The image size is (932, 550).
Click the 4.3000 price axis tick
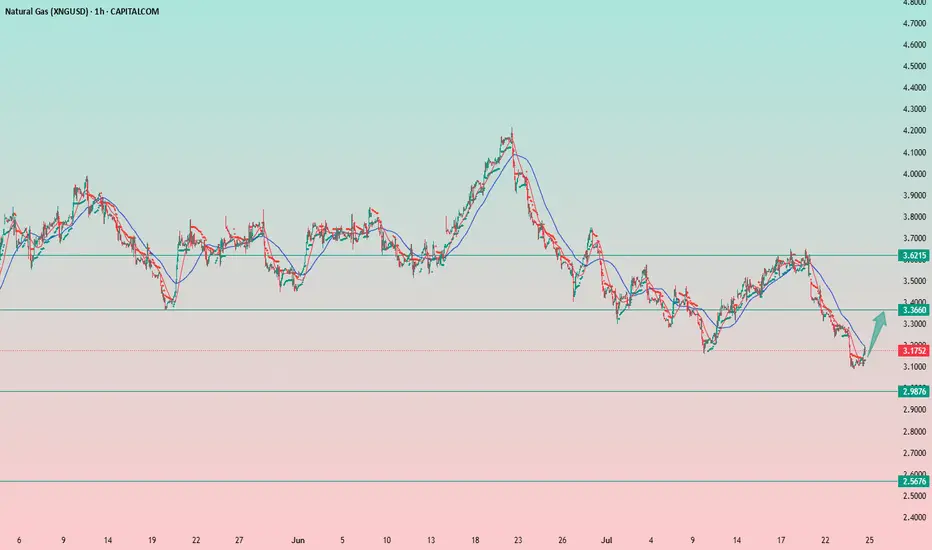[x=914, y=109]
